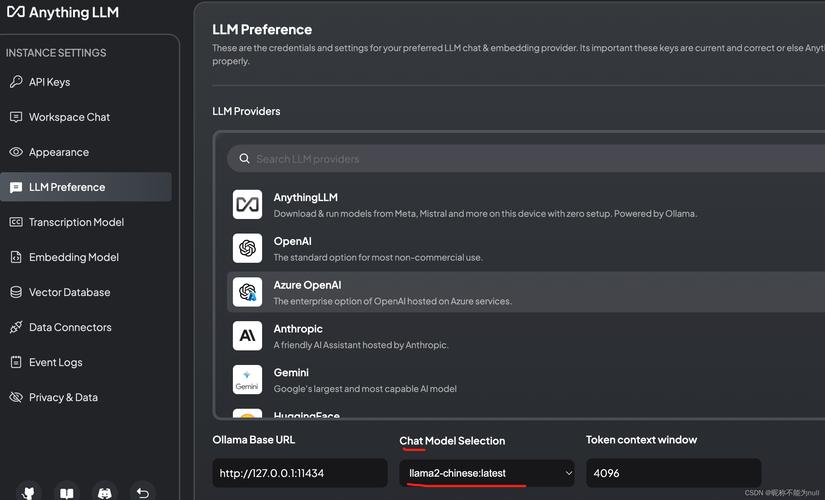Image resolution: width=825 pixels, height=500 pixels.
Task: Open the GitHub icon in footer
Action: pyautogui.click(x=28, y=493)
